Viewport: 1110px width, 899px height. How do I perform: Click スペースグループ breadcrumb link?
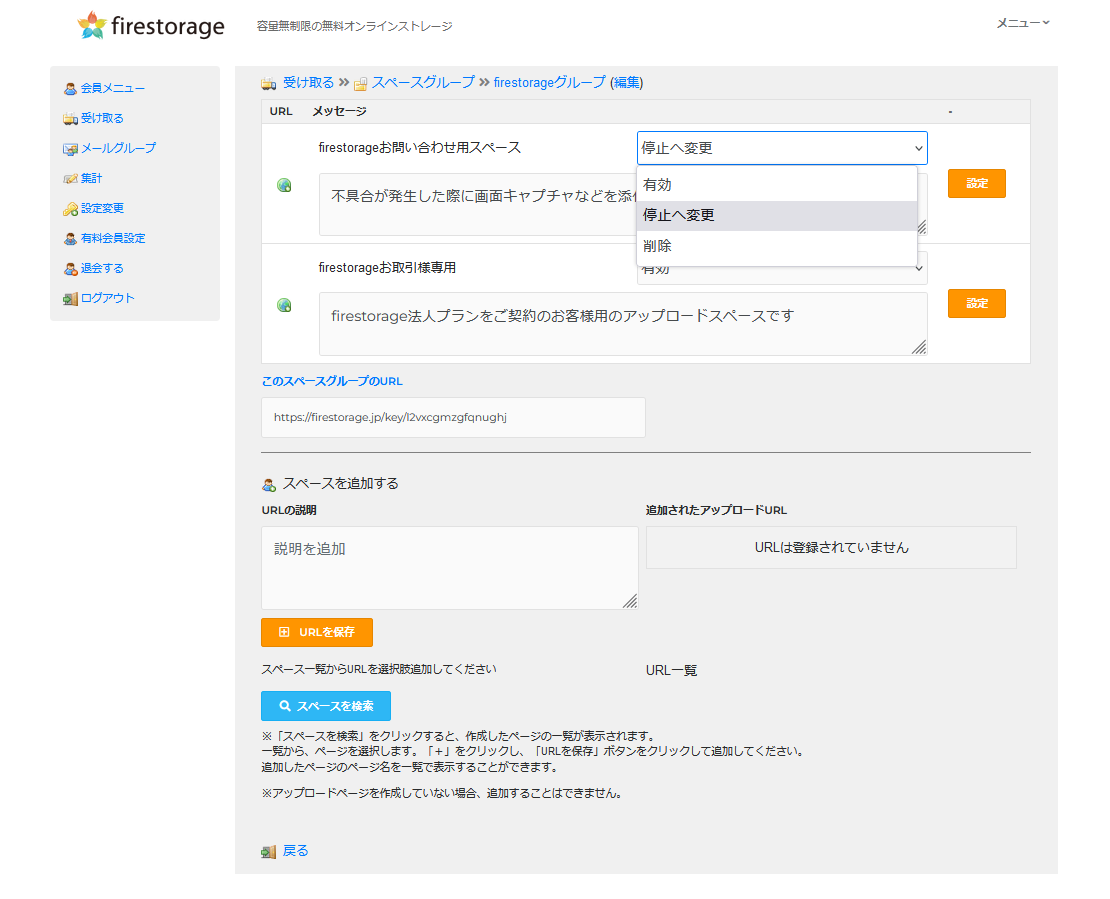pos(423,83)
